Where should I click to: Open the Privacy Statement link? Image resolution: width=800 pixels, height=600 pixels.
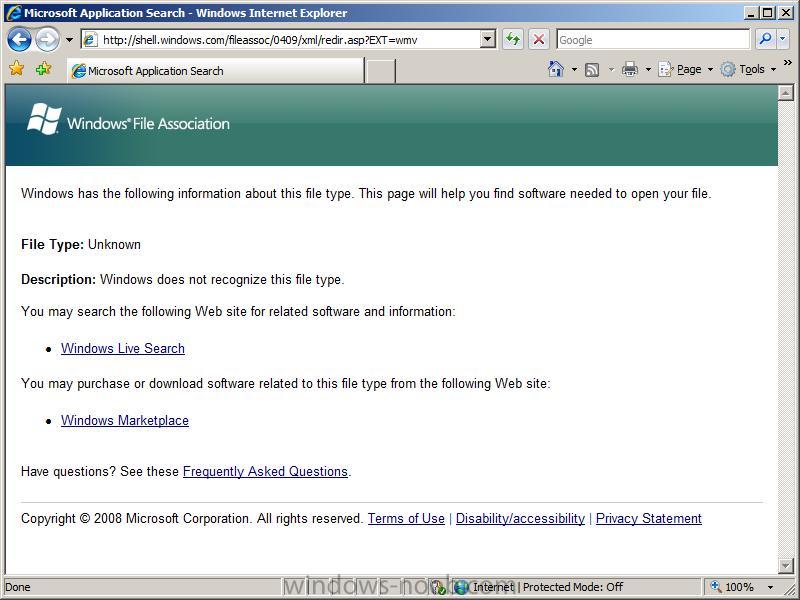pos(649,518)
